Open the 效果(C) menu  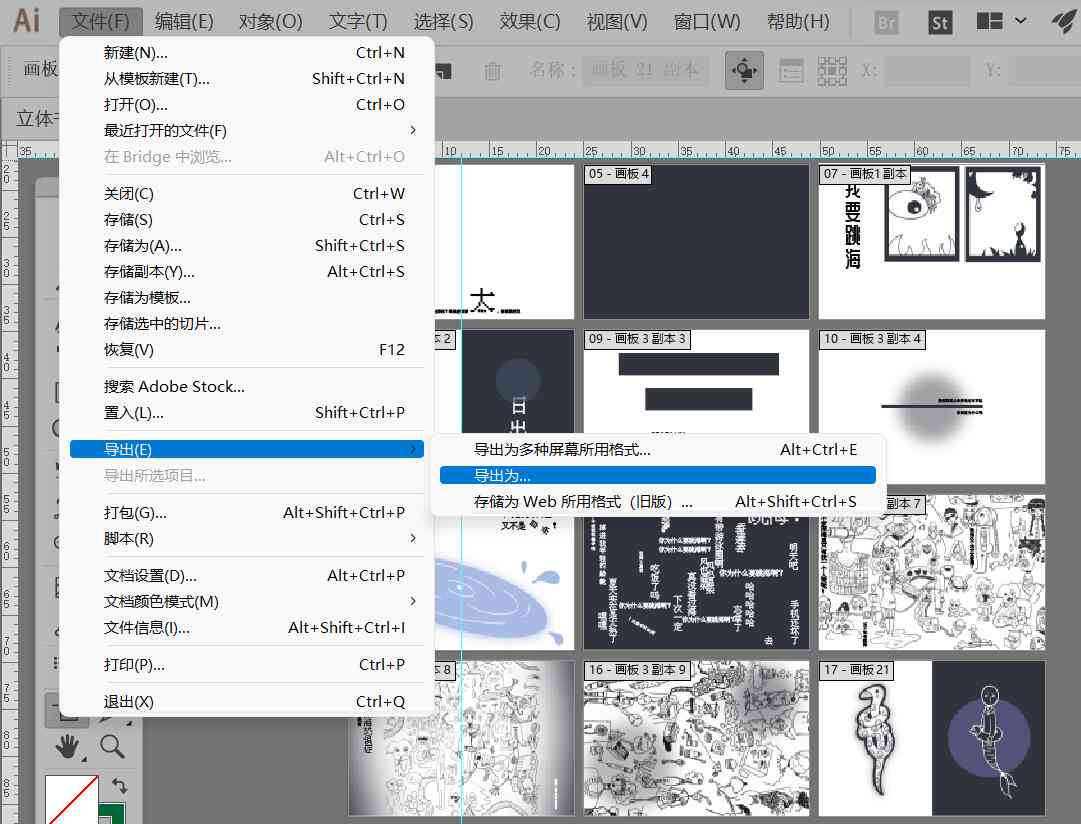530,21
